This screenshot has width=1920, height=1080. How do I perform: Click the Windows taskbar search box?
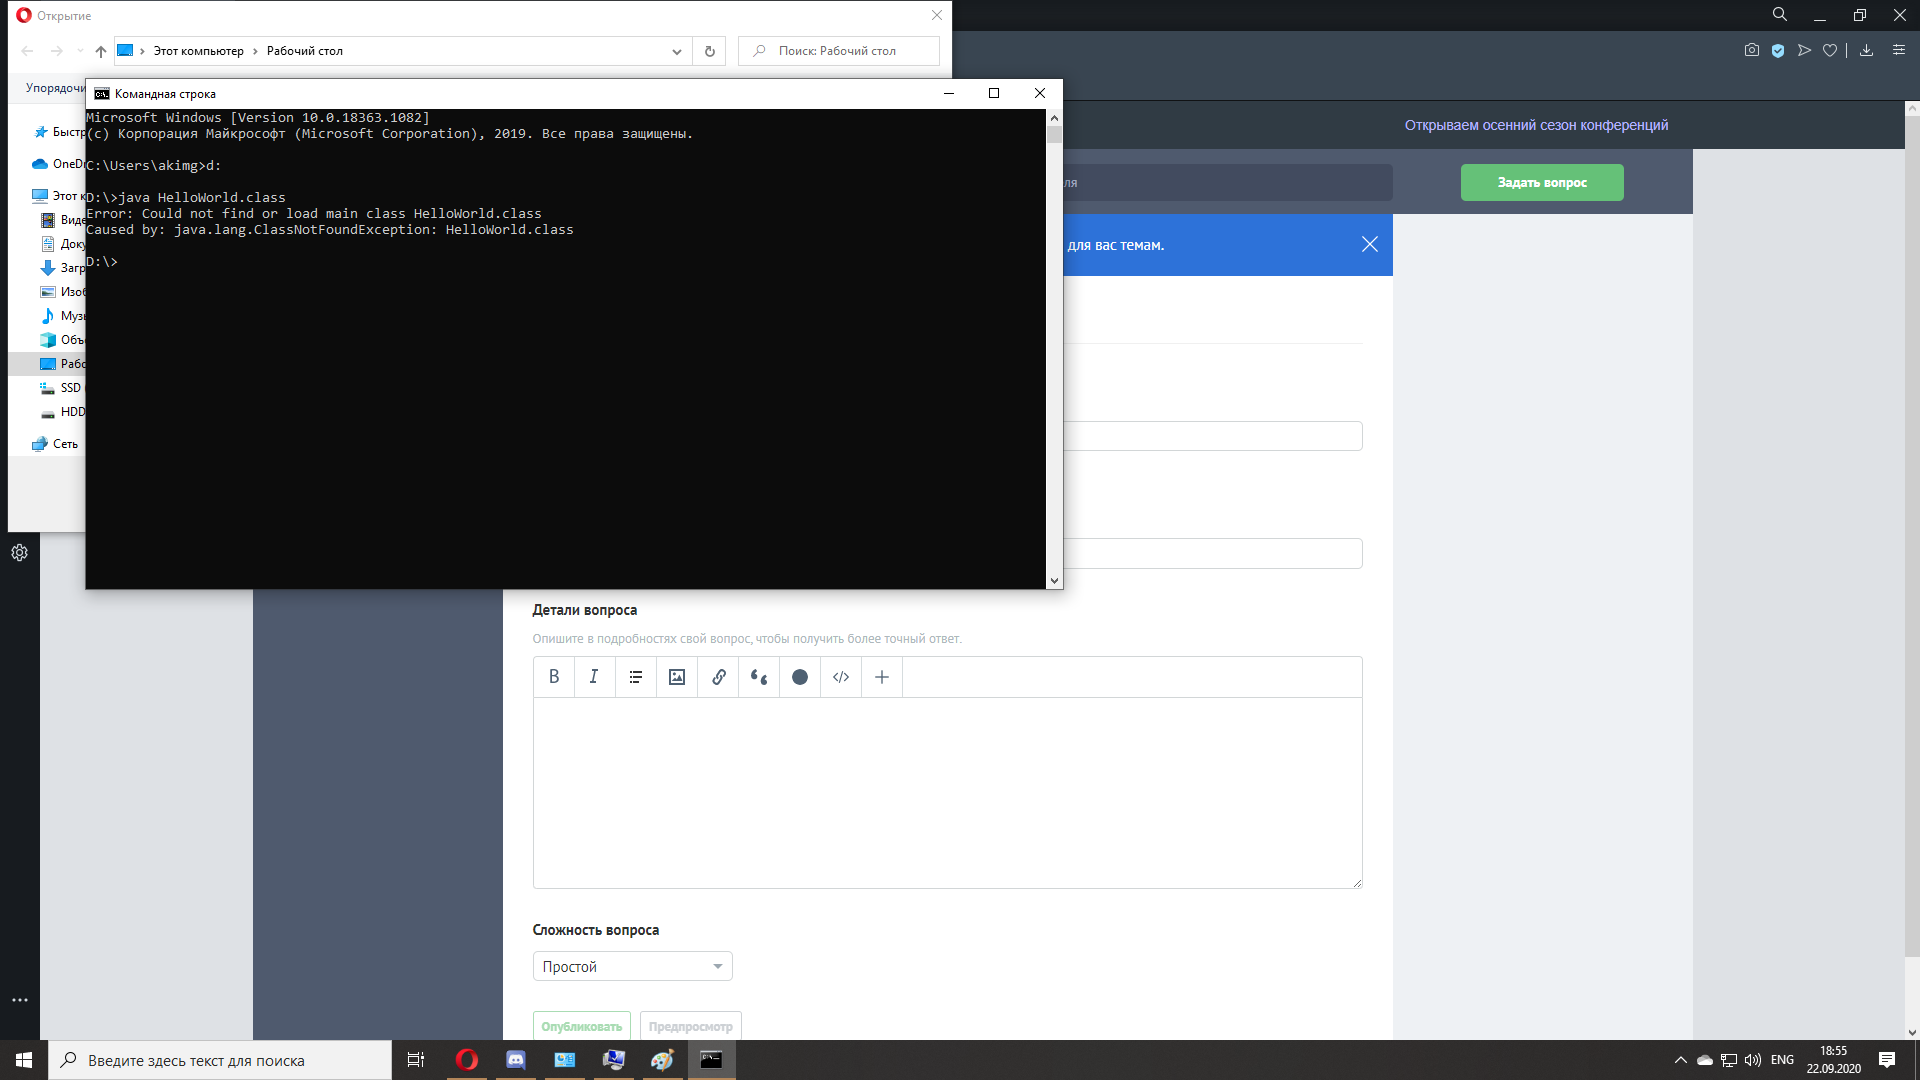tap(220, 1060)
